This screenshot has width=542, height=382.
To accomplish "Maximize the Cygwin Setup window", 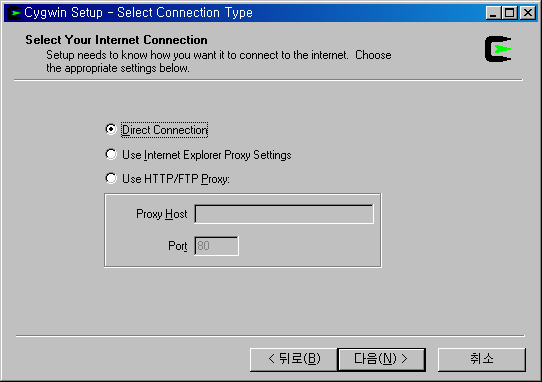I will click(510, 13).
